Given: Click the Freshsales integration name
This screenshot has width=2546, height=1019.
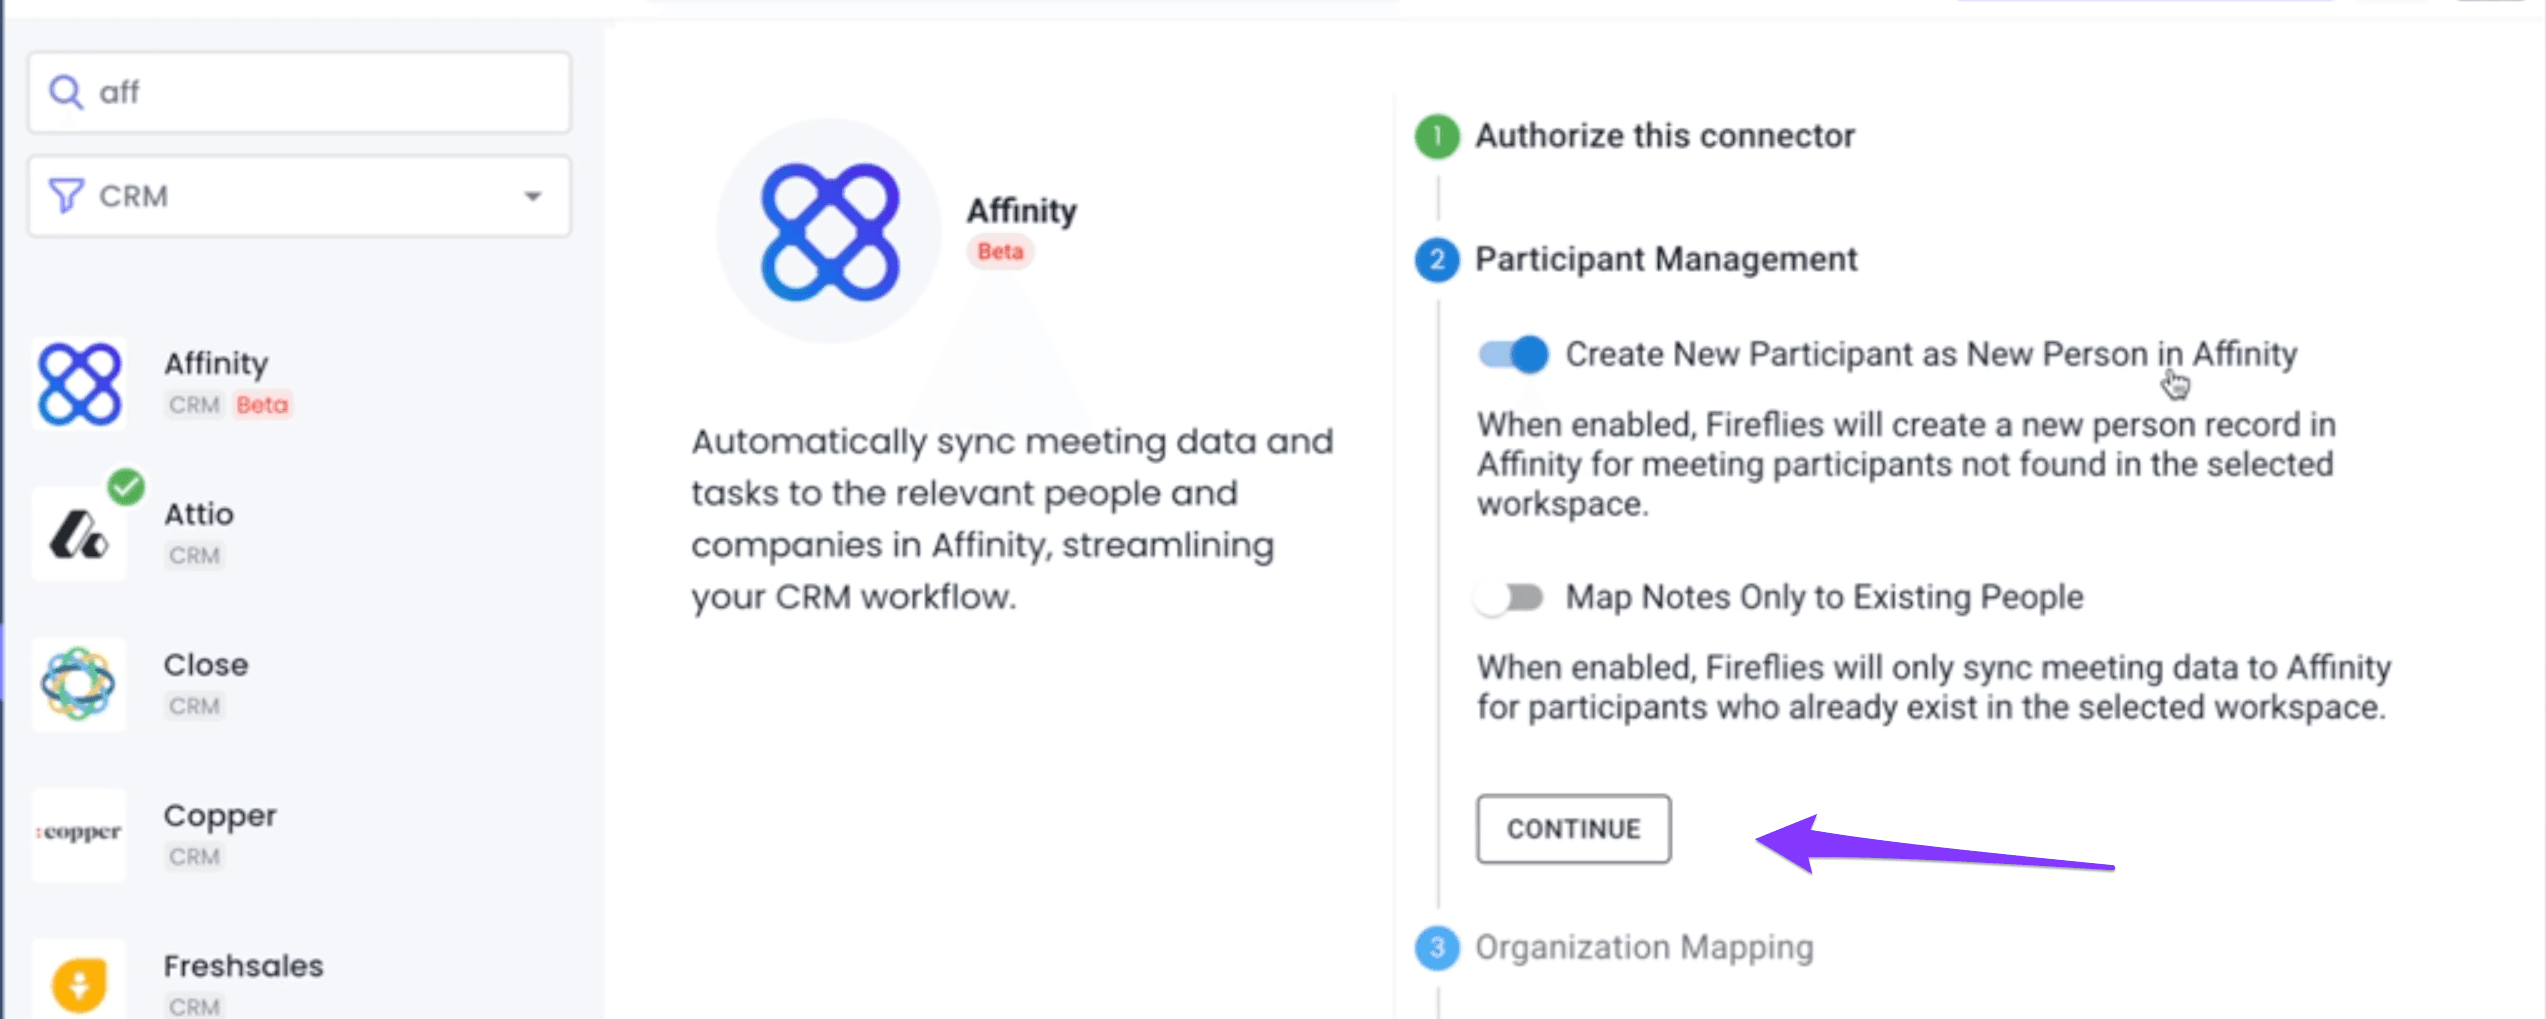Looking at the screenshot, I should point(244,966).
